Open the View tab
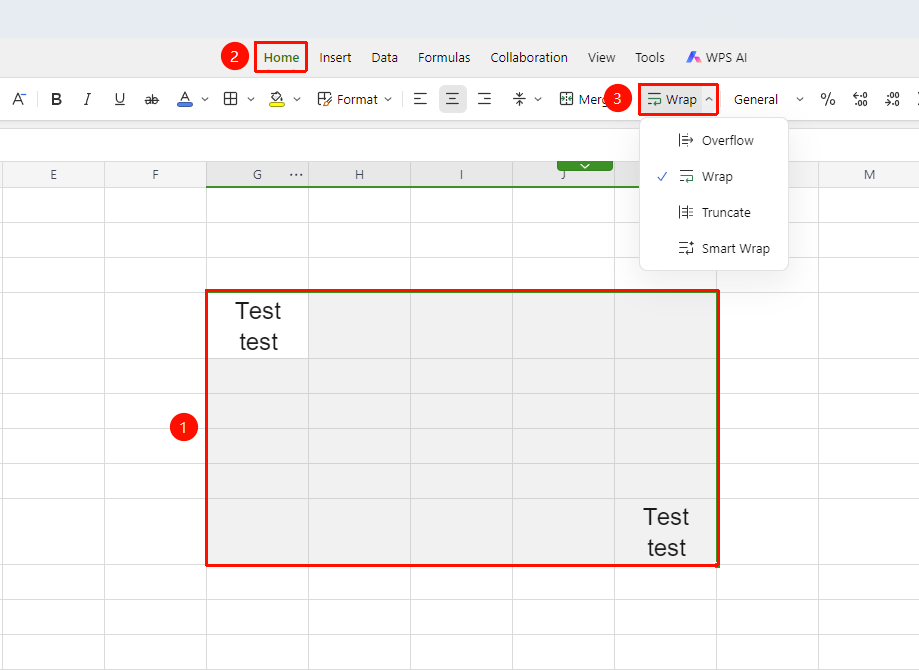919x670 pixels. (601, 57)
